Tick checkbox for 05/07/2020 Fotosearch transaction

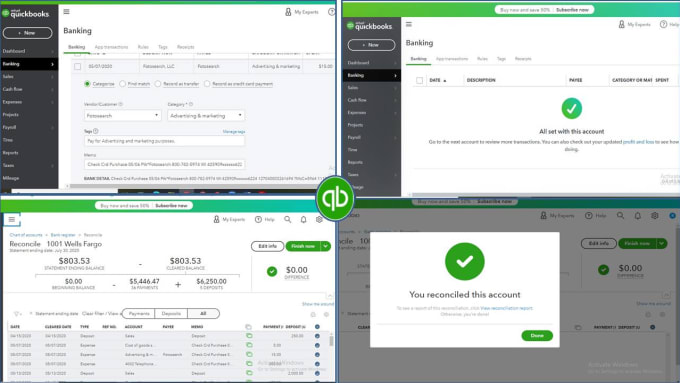tap(77, 66)
